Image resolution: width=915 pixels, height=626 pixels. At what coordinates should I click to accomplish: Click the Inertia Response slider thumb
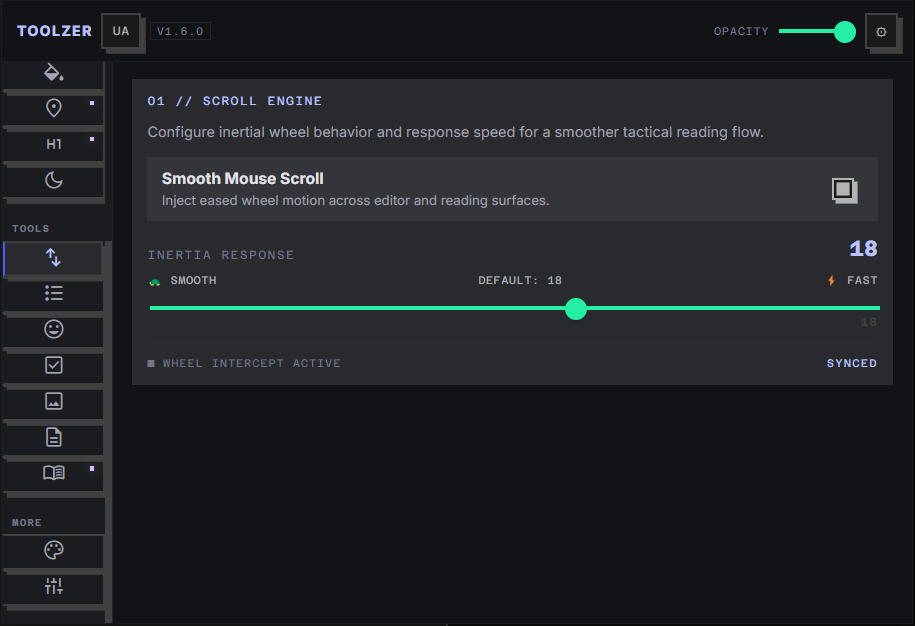576,309
